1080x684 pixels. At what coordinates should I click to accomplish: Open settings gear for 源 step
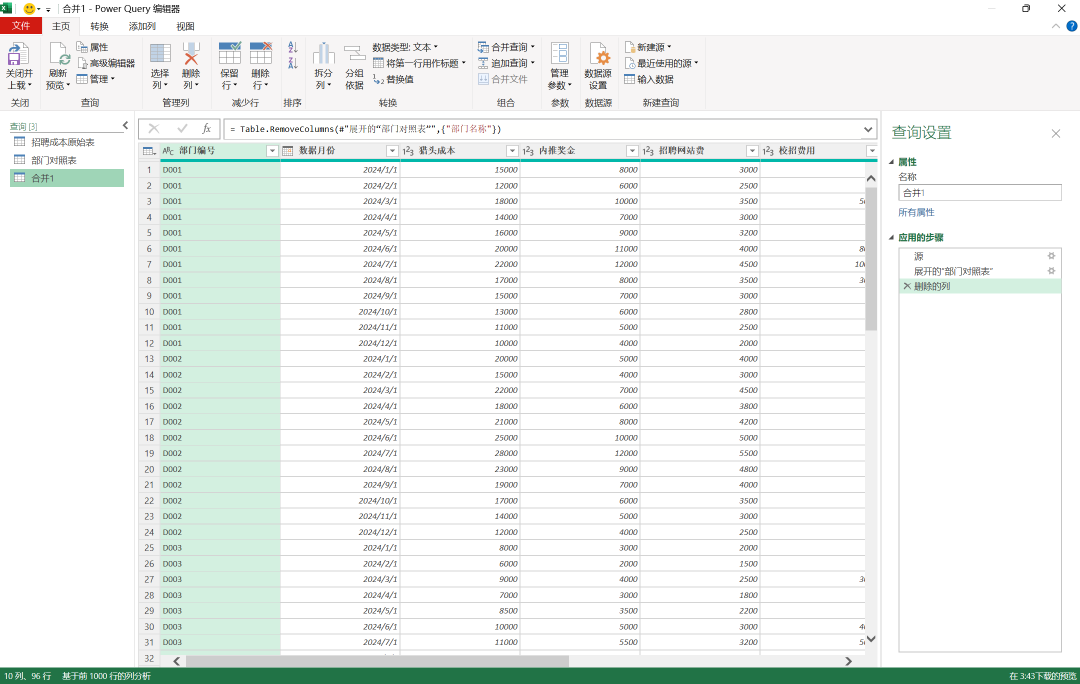coord(1051,256)
